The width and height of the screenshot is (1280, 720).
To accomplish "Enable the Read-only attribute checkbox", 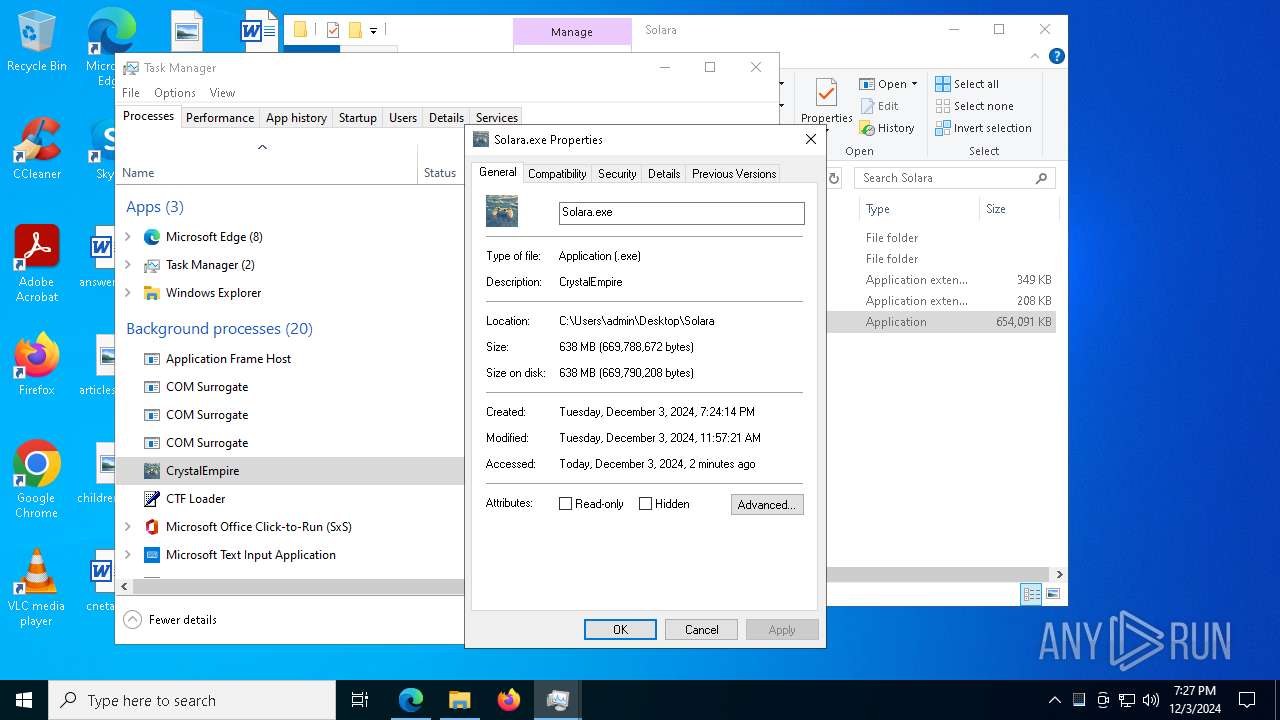I will click(565, 504).
